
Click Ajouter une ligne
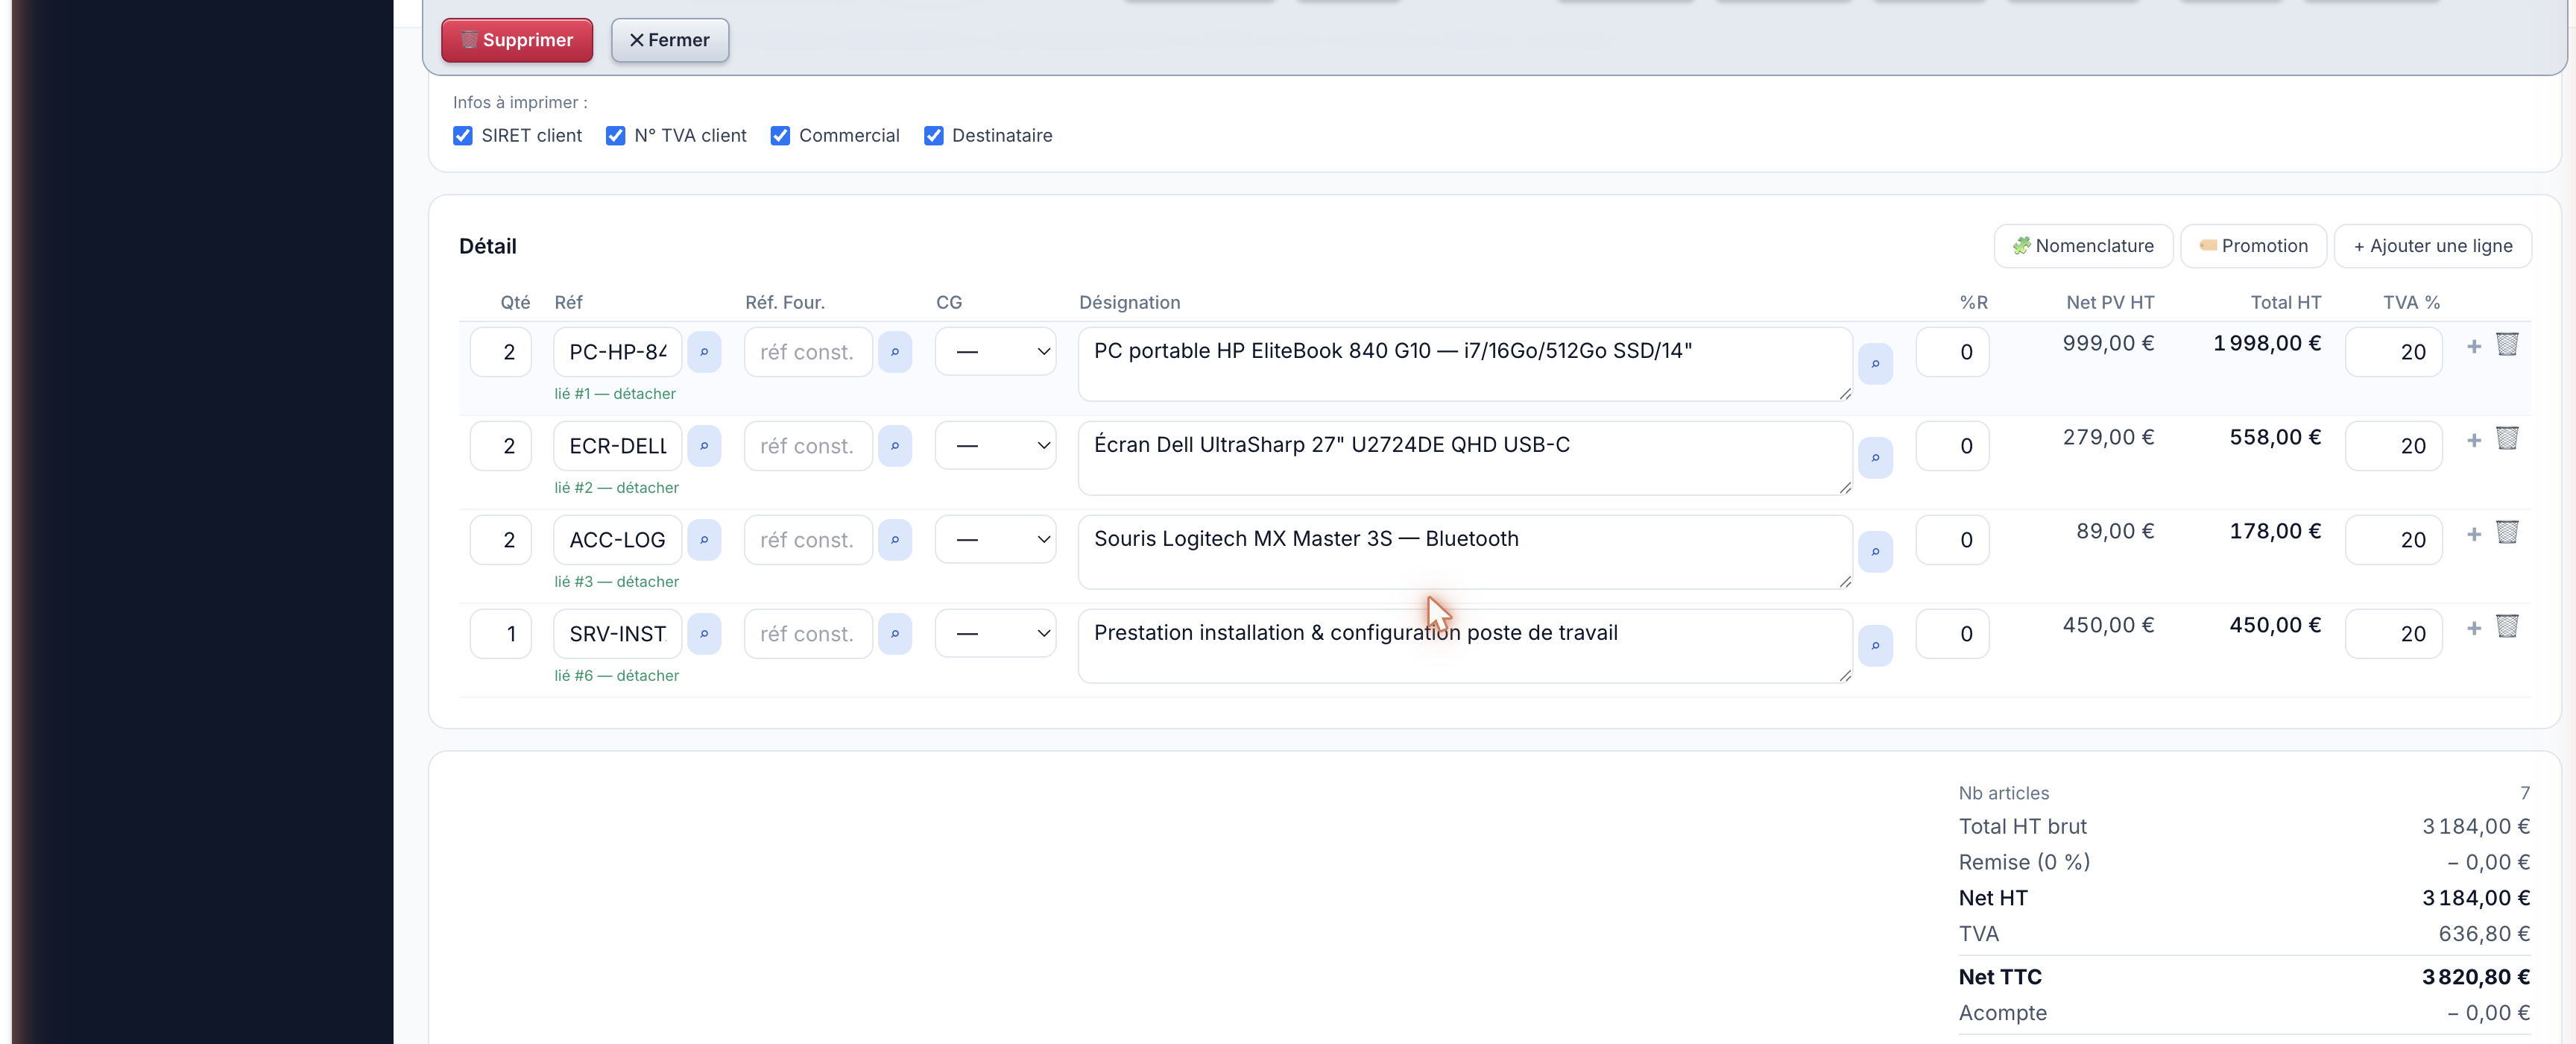(2432, 246)
